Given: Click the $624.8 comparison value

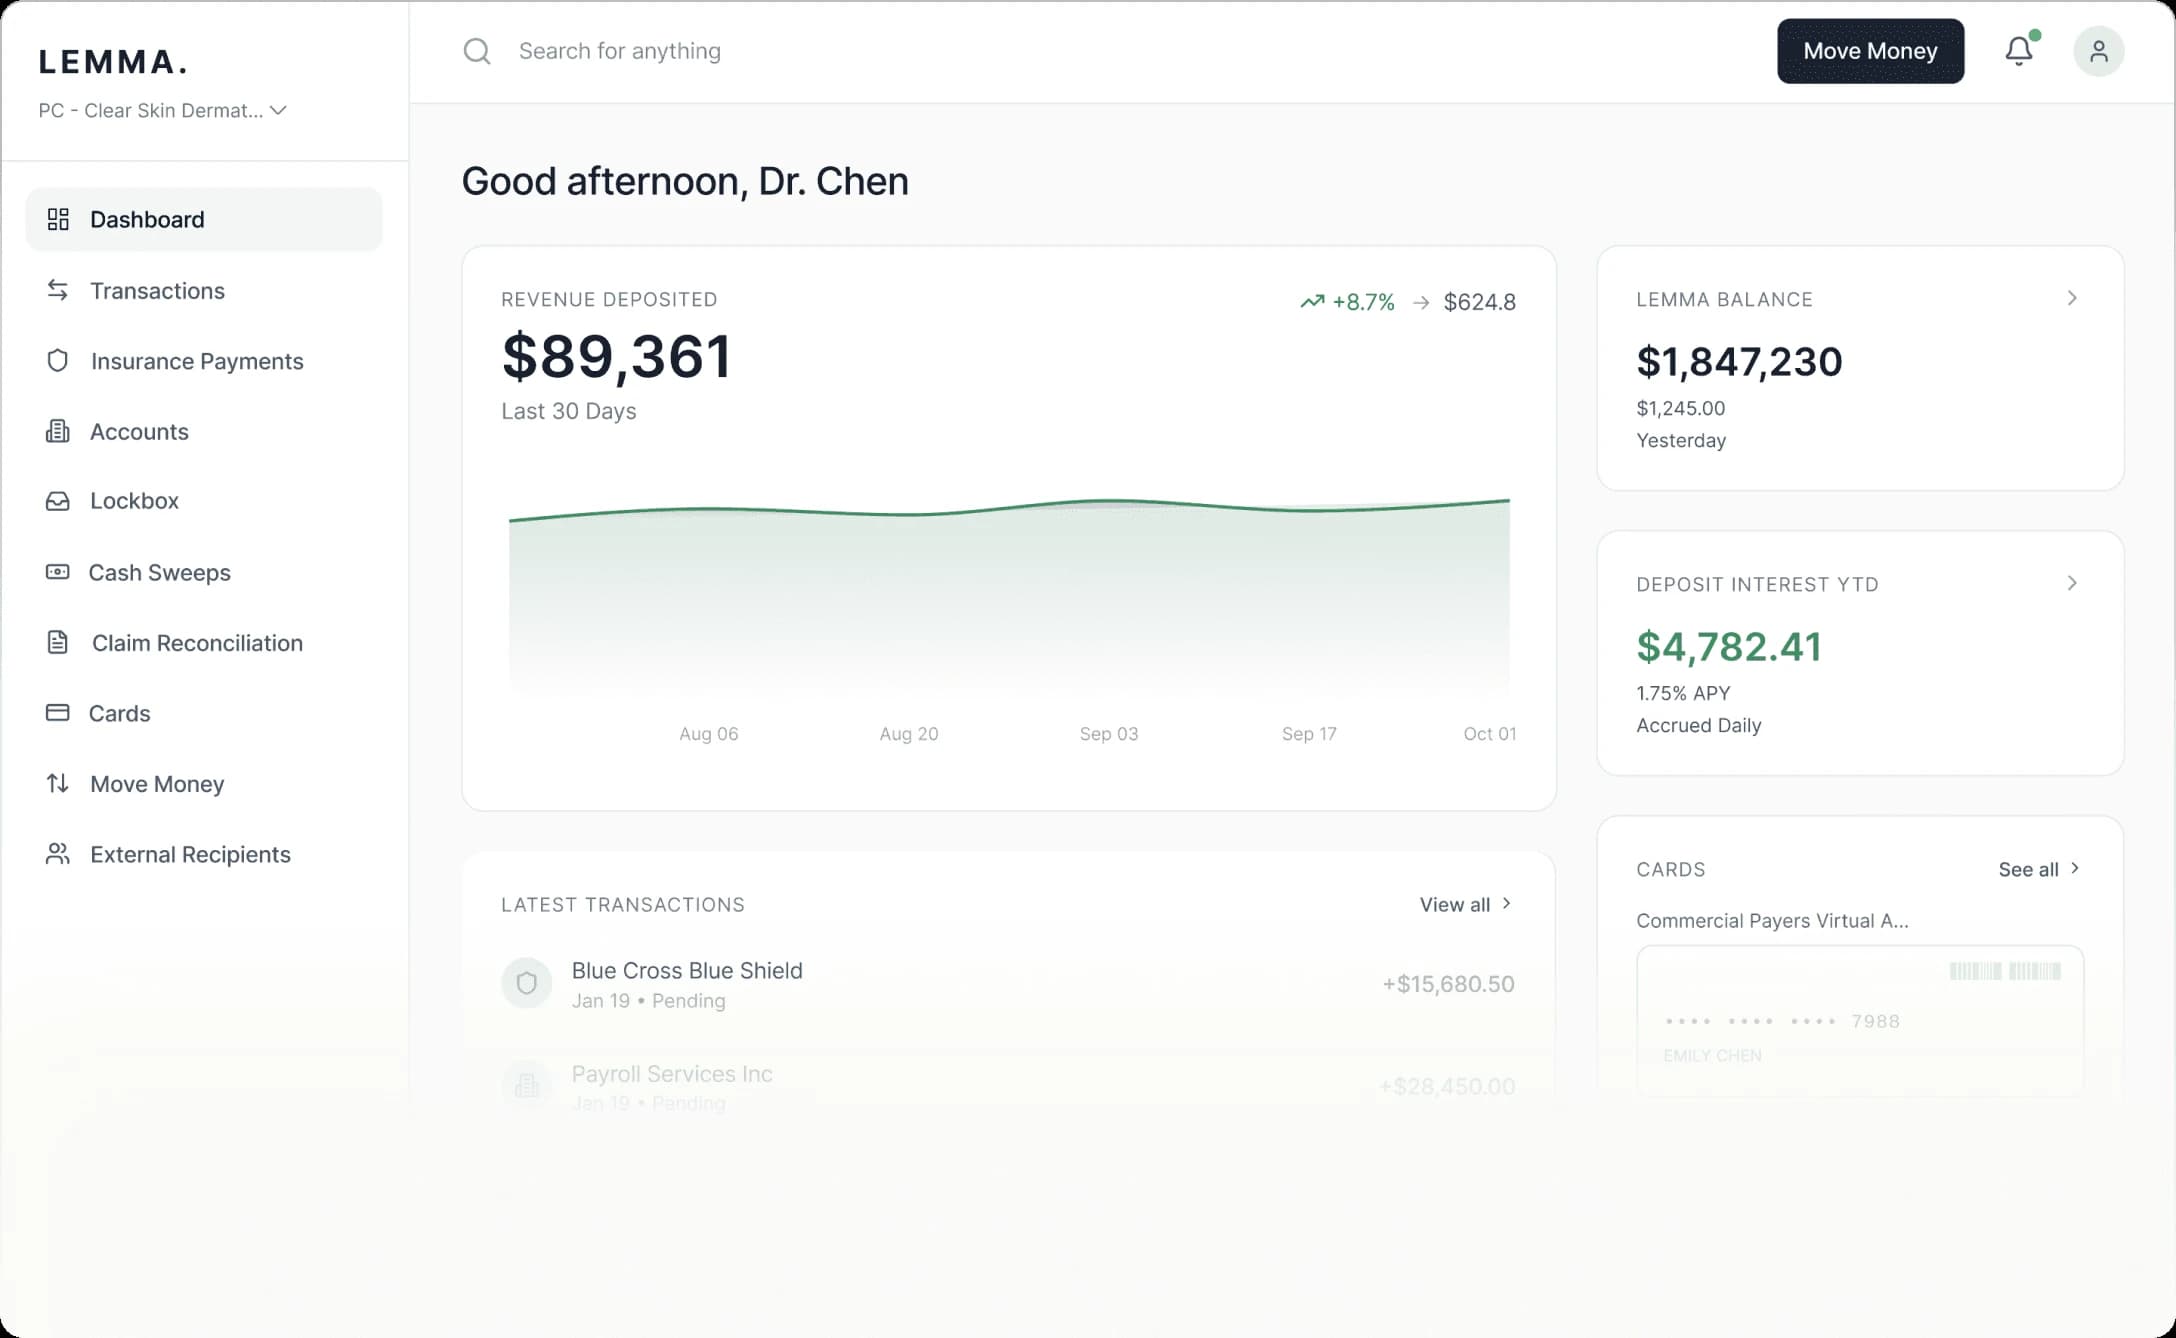Looking at the screenshot, I should click(1480, 302).
